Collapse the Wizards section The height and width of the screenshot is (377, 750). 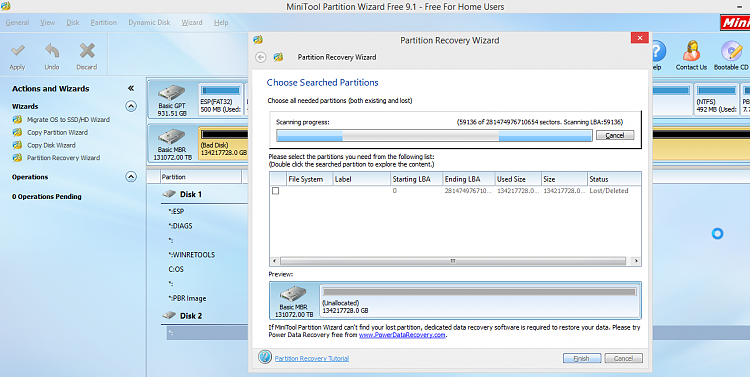coord(131,106)
